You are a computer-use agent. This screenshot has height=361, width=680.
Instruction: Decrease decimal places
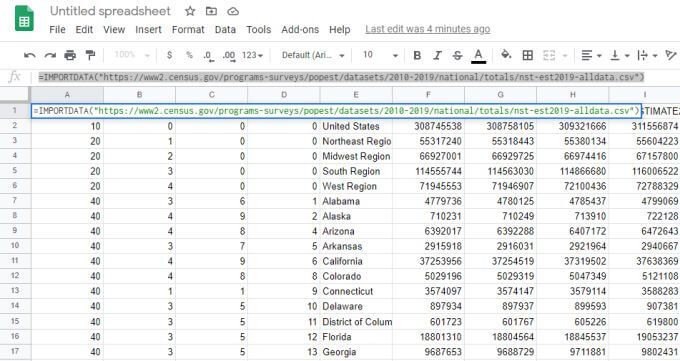pyautogui.click(x=209, y=56)
